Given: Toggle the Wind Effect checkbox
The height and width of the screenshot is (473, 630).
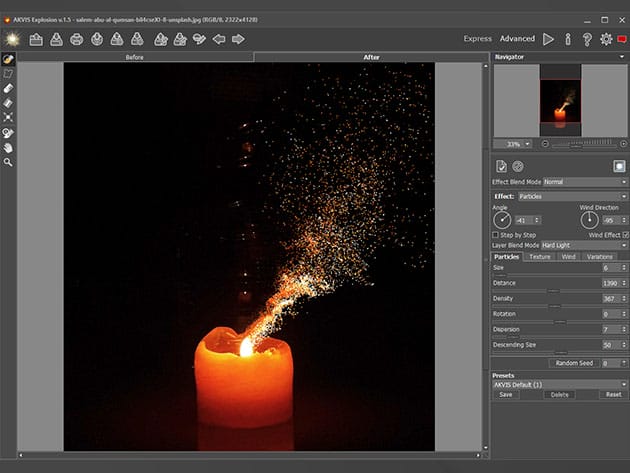Looking at the screenshot, I should coord(625,234).
